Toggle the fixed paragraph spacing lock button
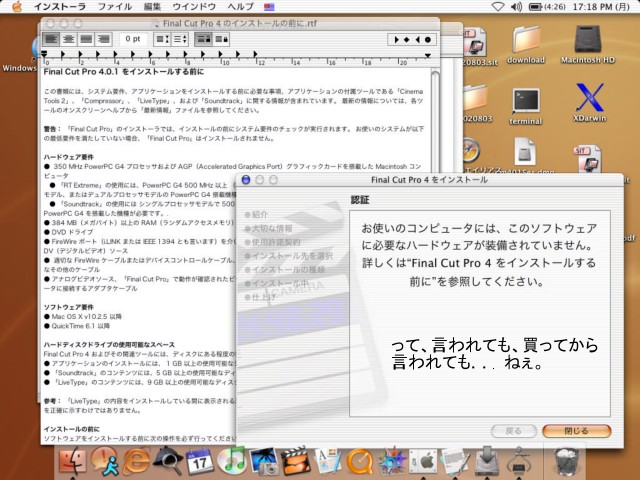The width and height of the screenshot is (640, 480). coord(203,39)
